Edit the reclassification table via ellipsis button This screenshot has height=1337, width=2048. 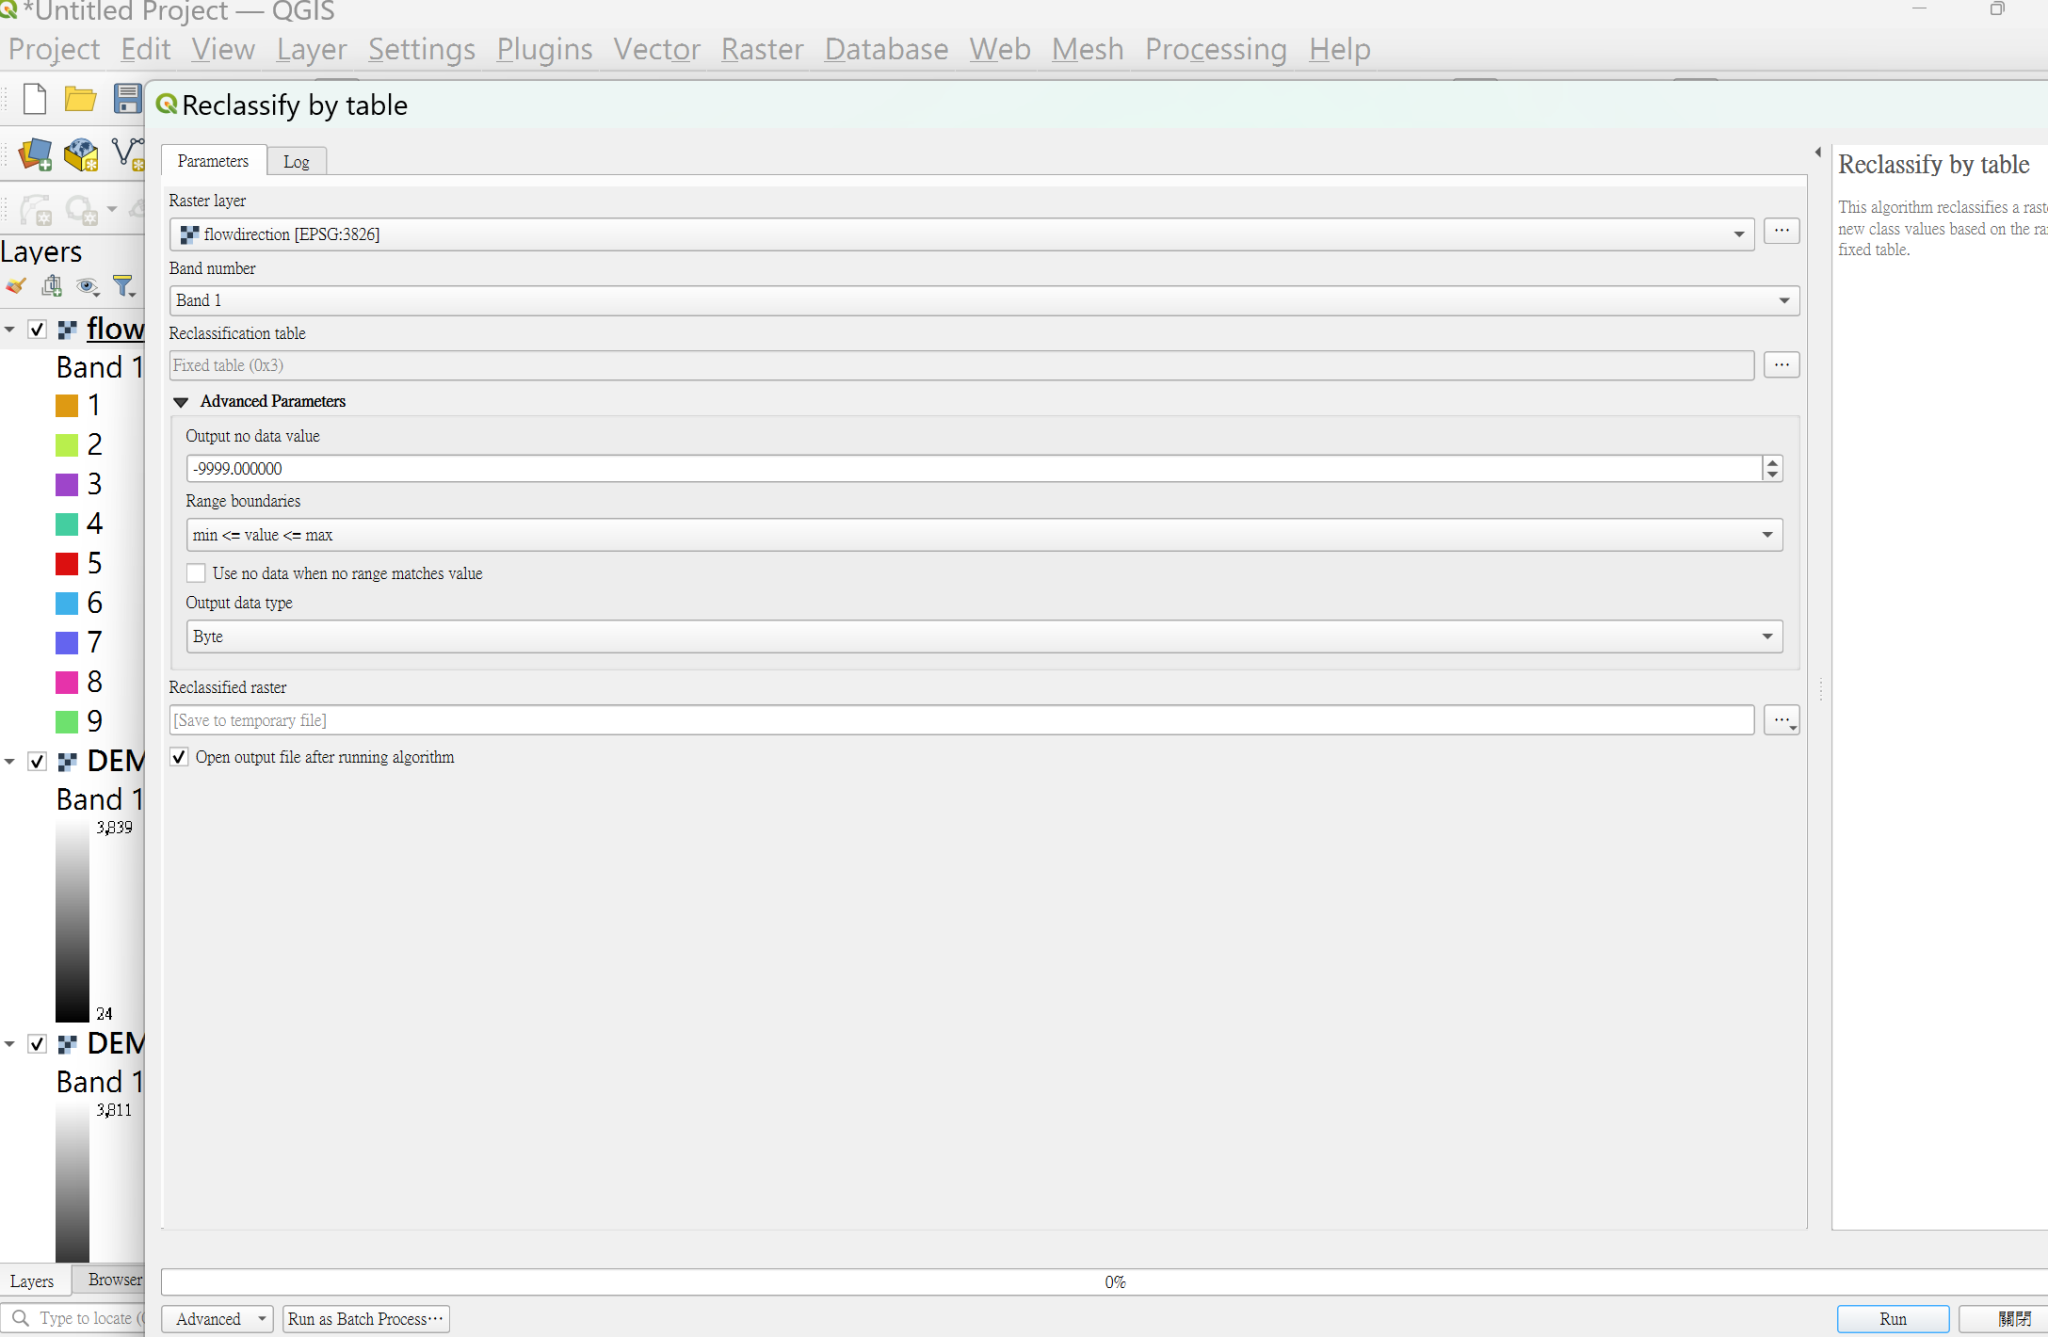(1781, 365)
